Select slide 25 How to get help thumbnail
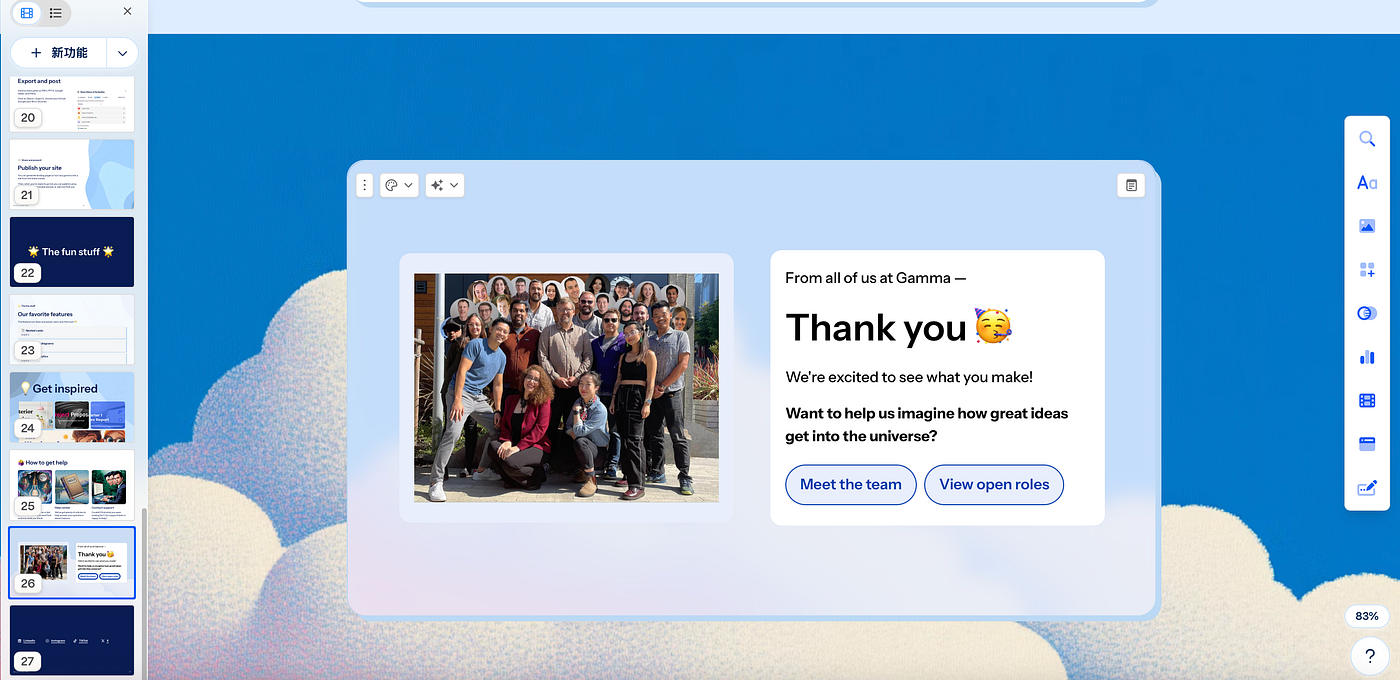The image size is (1400, 680). [72, 484]
